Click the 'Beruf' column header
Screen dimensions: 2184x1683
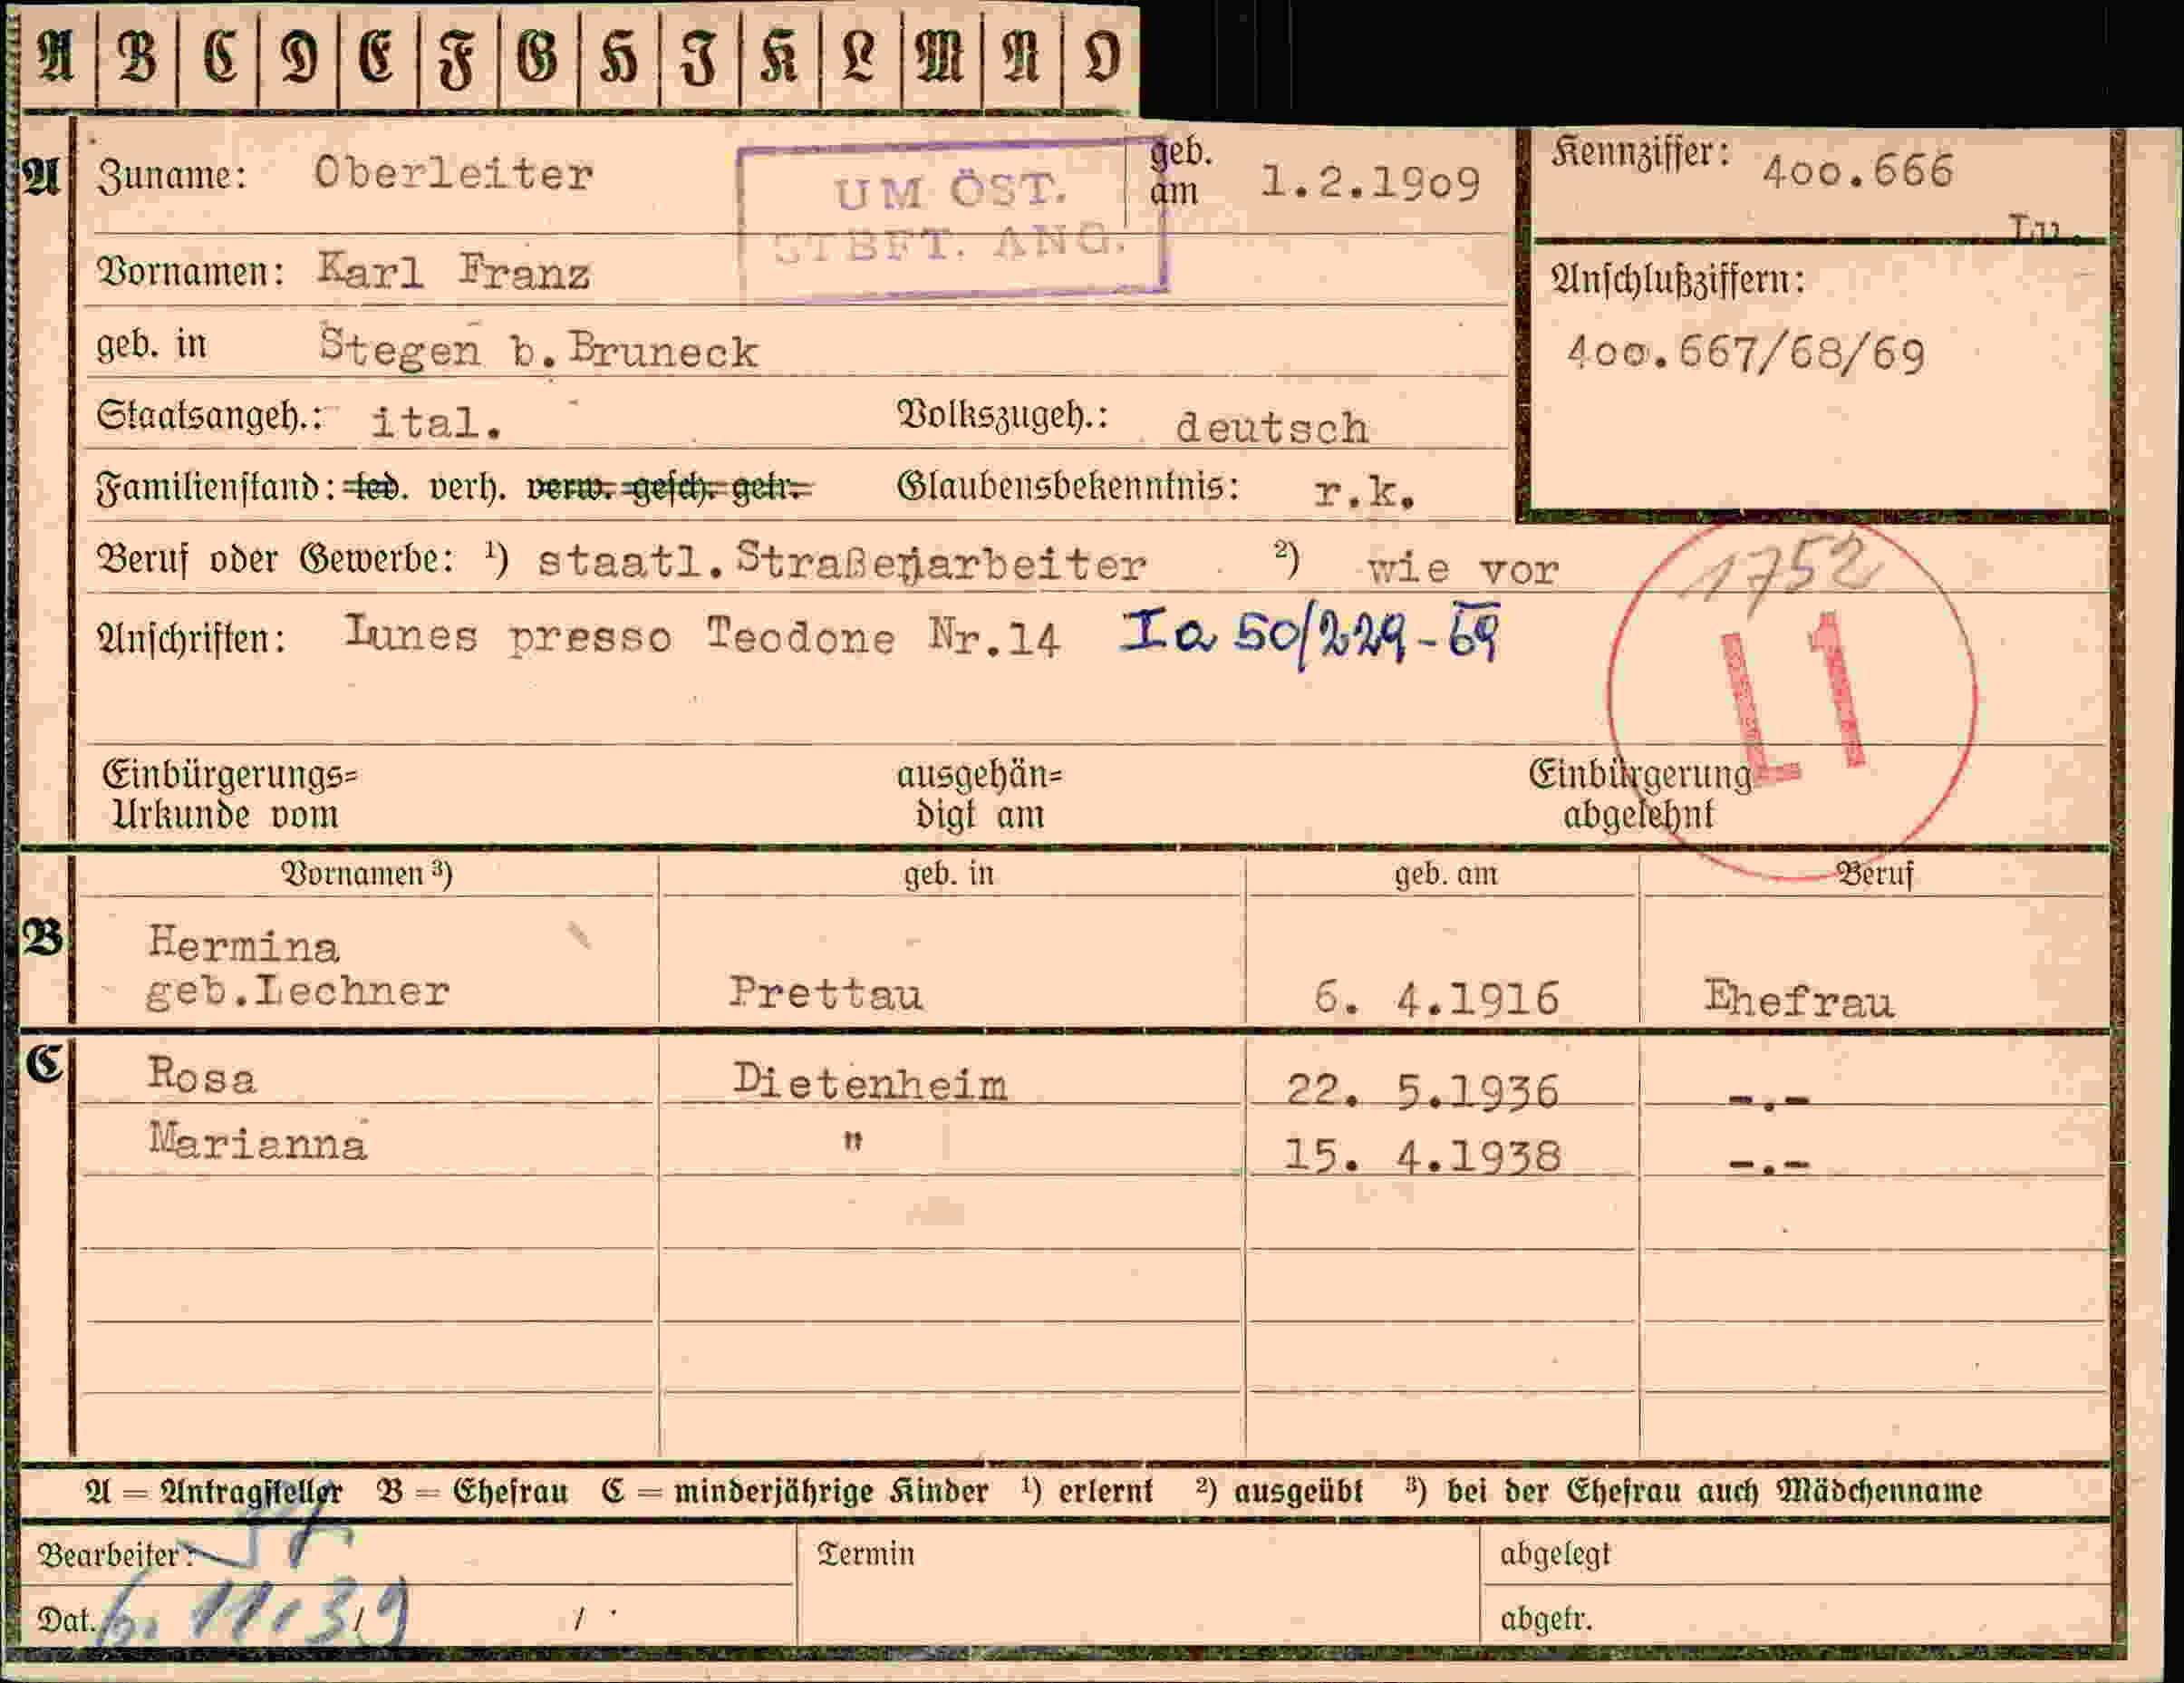1875,875
